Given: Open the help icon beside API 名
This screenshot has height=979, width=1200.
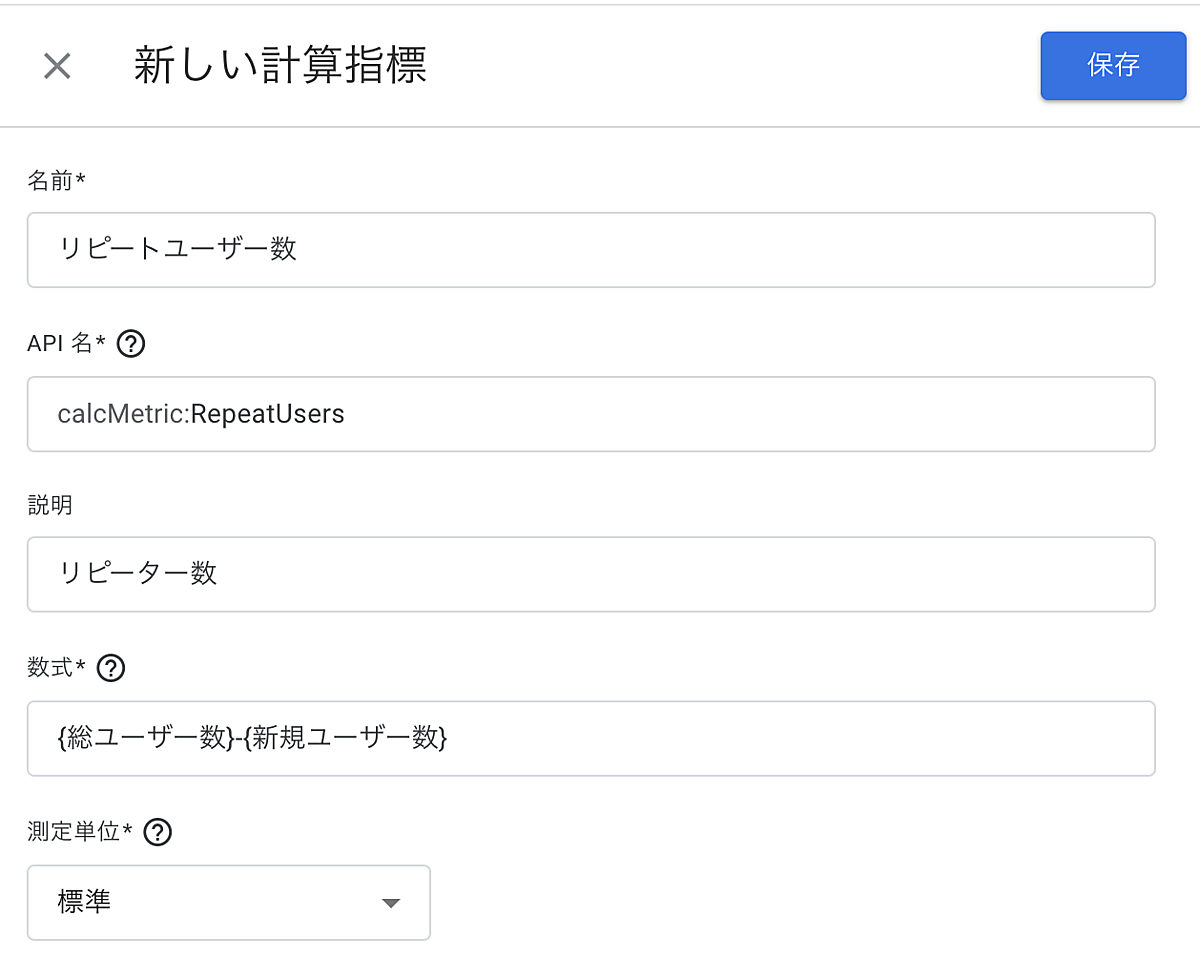Looking at the screenshot, I should 131,344.
